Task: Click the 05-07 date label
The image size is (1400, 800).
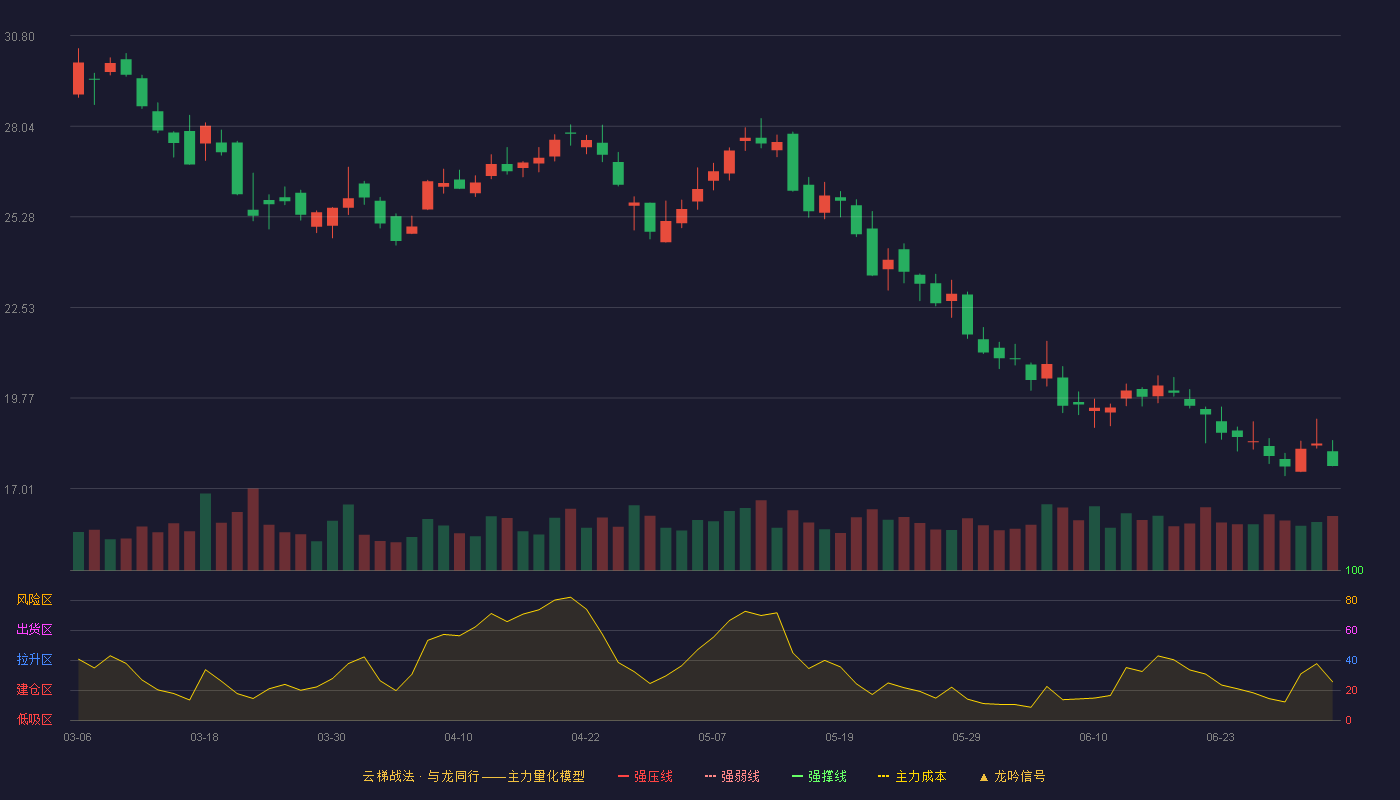Action: pyautogui.click(x=712, y=737)
